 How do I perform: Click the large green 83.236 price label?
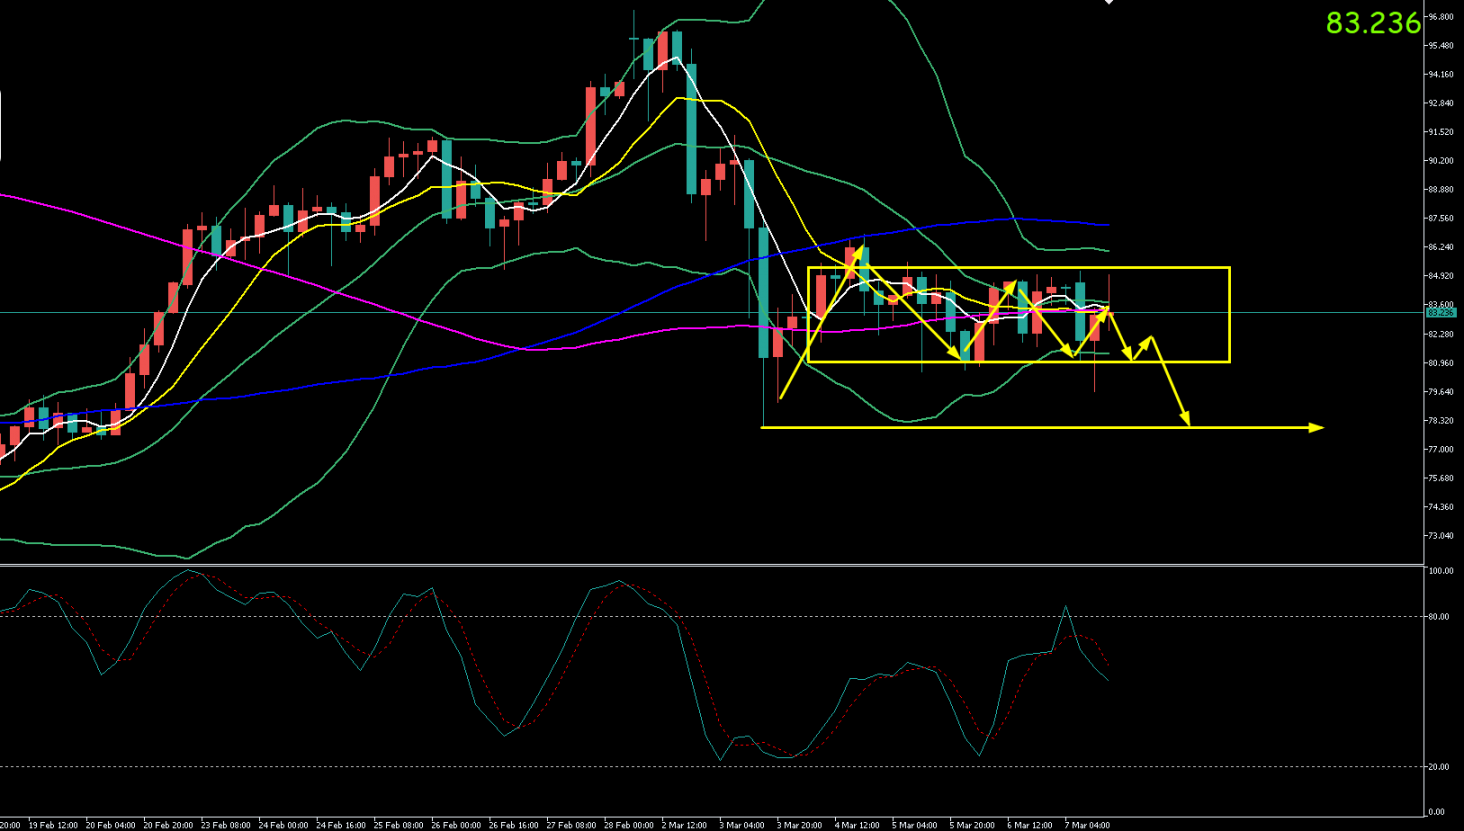point(1372,23)
